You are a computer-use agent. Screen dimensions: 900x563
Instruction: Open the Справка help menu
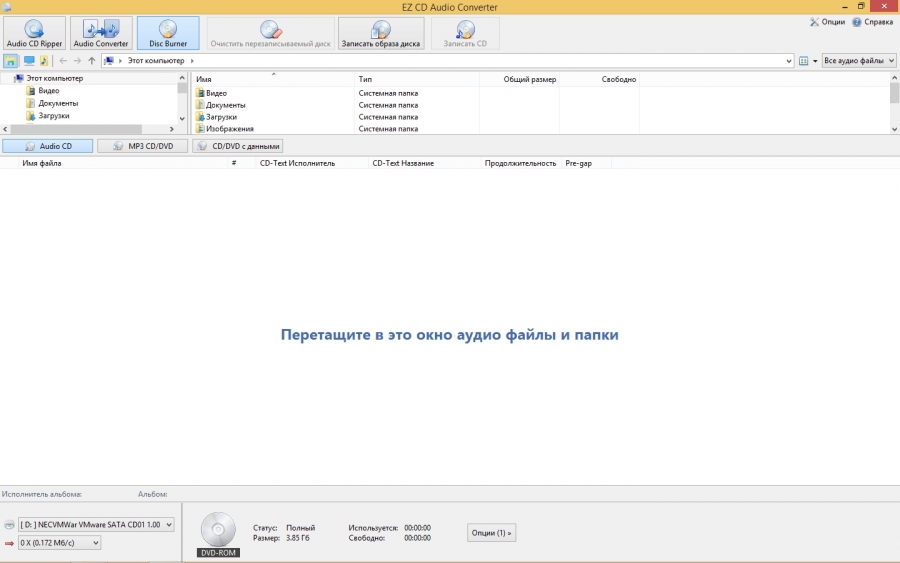(872, 22)
